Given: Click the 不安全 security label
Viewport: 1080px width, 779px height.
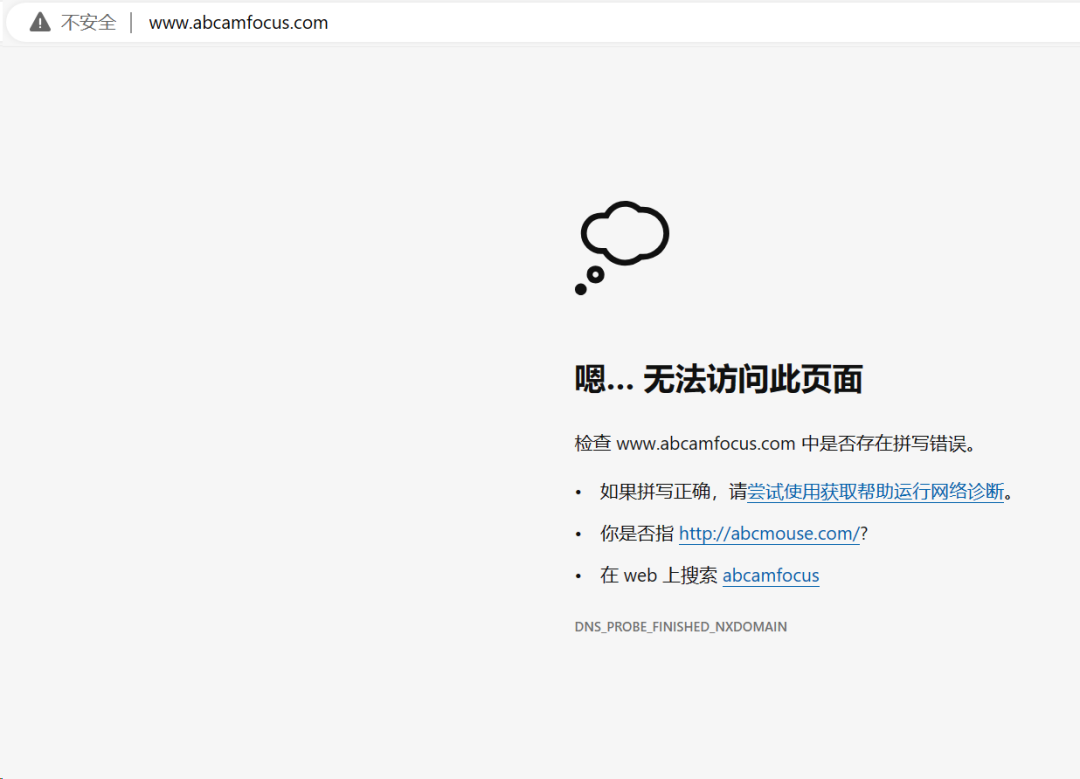Looking at the screenshot, I should point(88,23).
